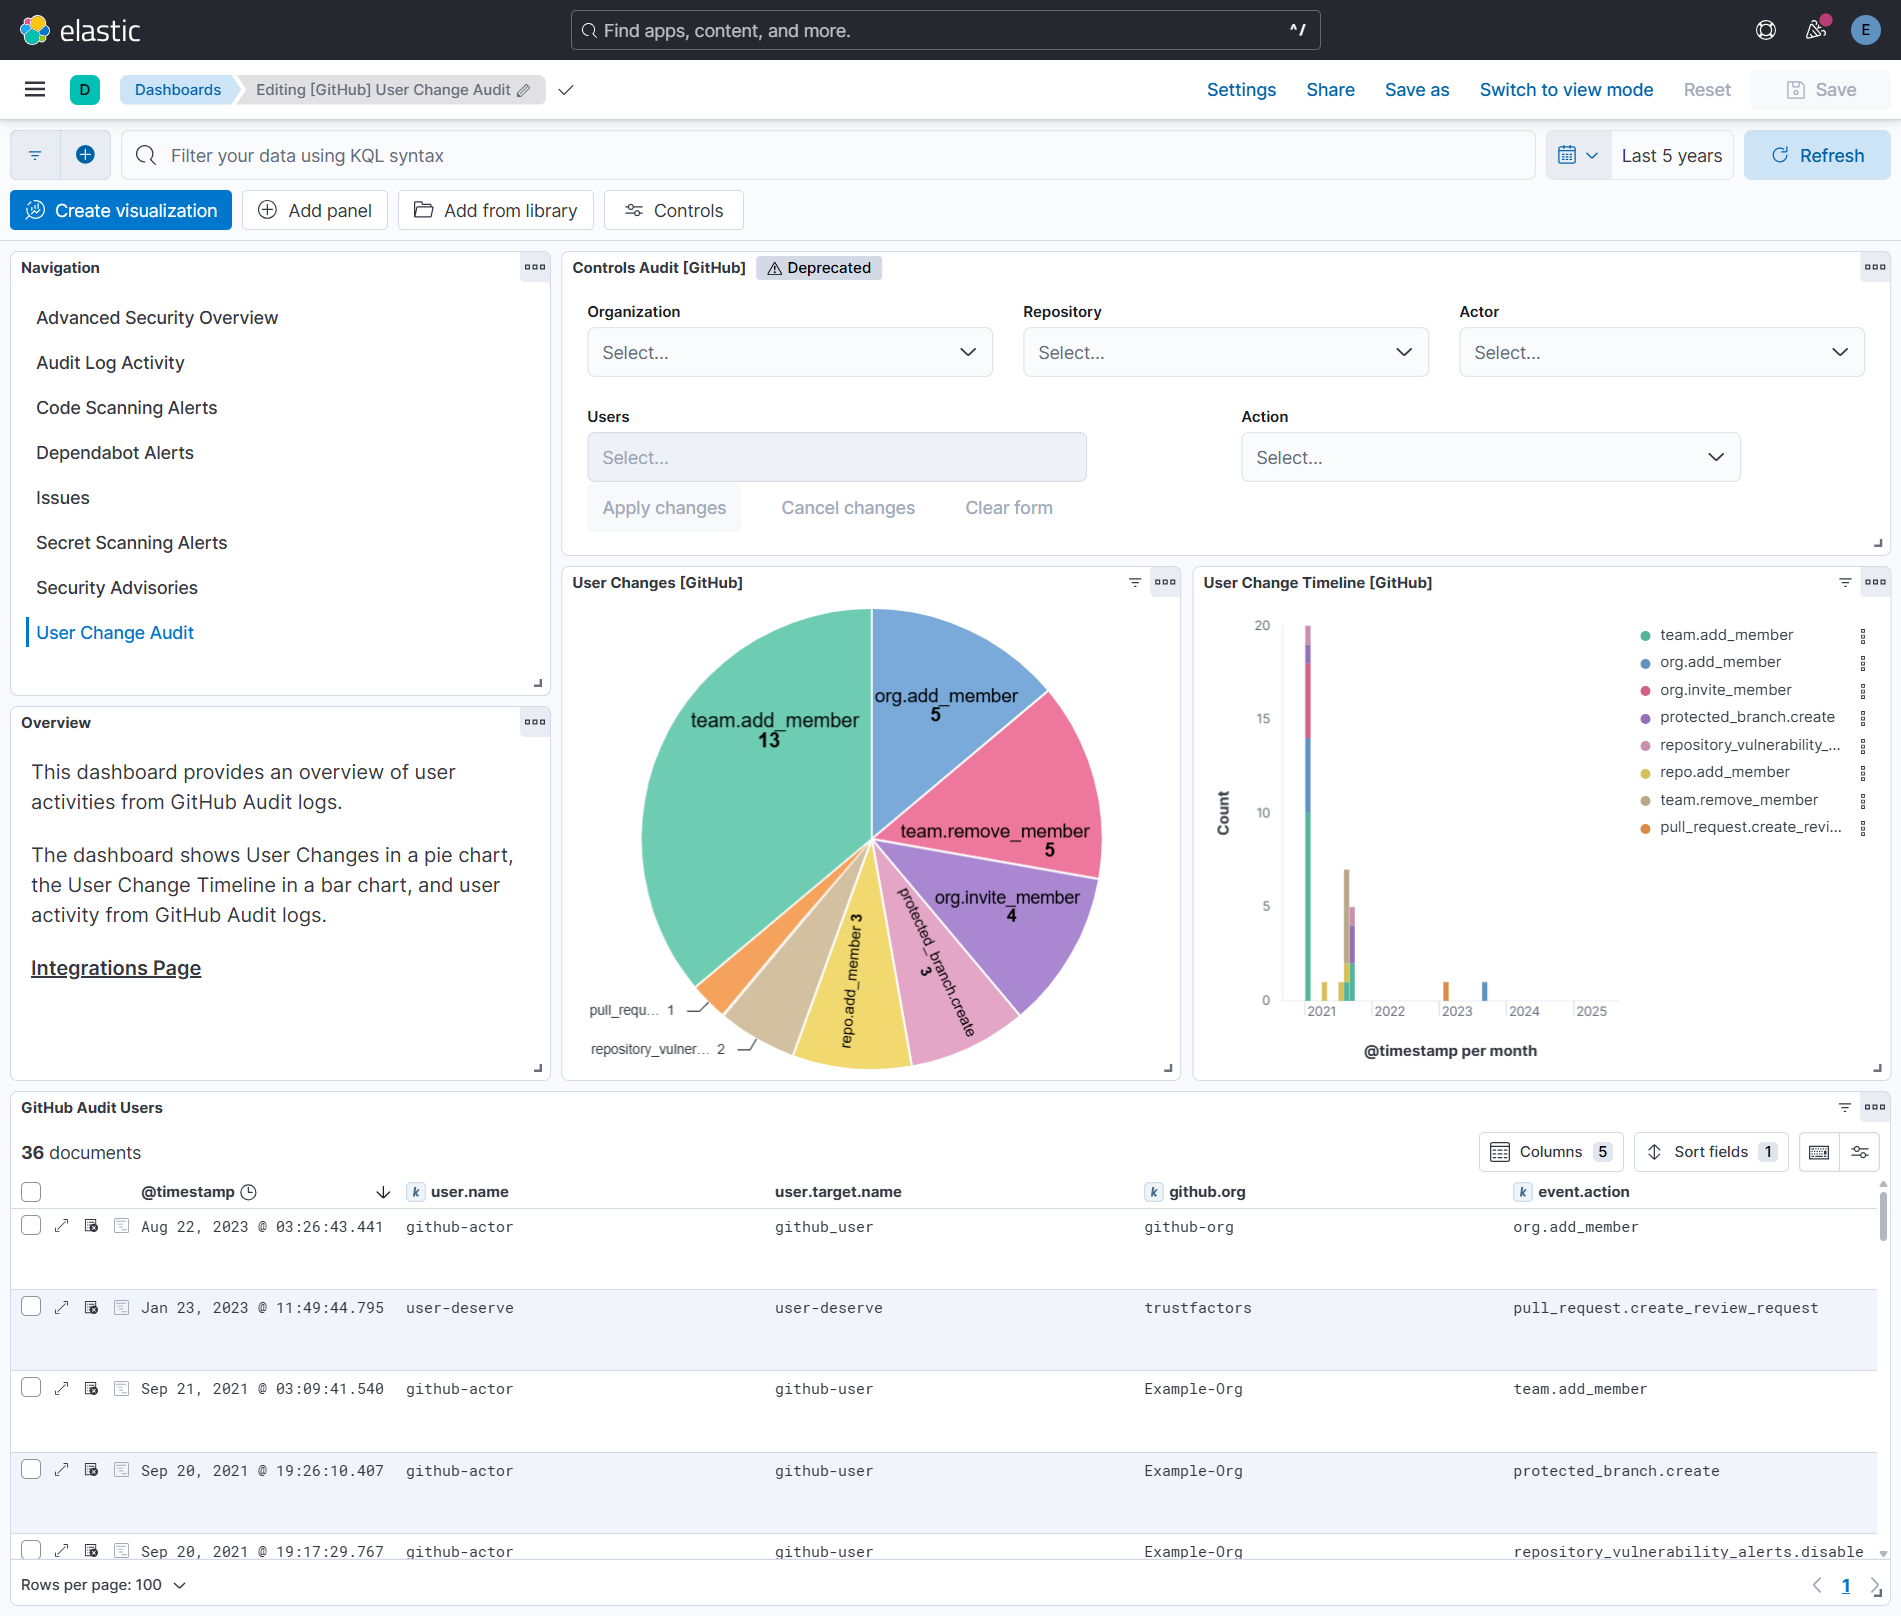Image resolution: width=1901 pixels, height=1616 pixels.
Task: Select the Jan 23, 2023 row checkbox
Action: click(x=31, y=1306)
